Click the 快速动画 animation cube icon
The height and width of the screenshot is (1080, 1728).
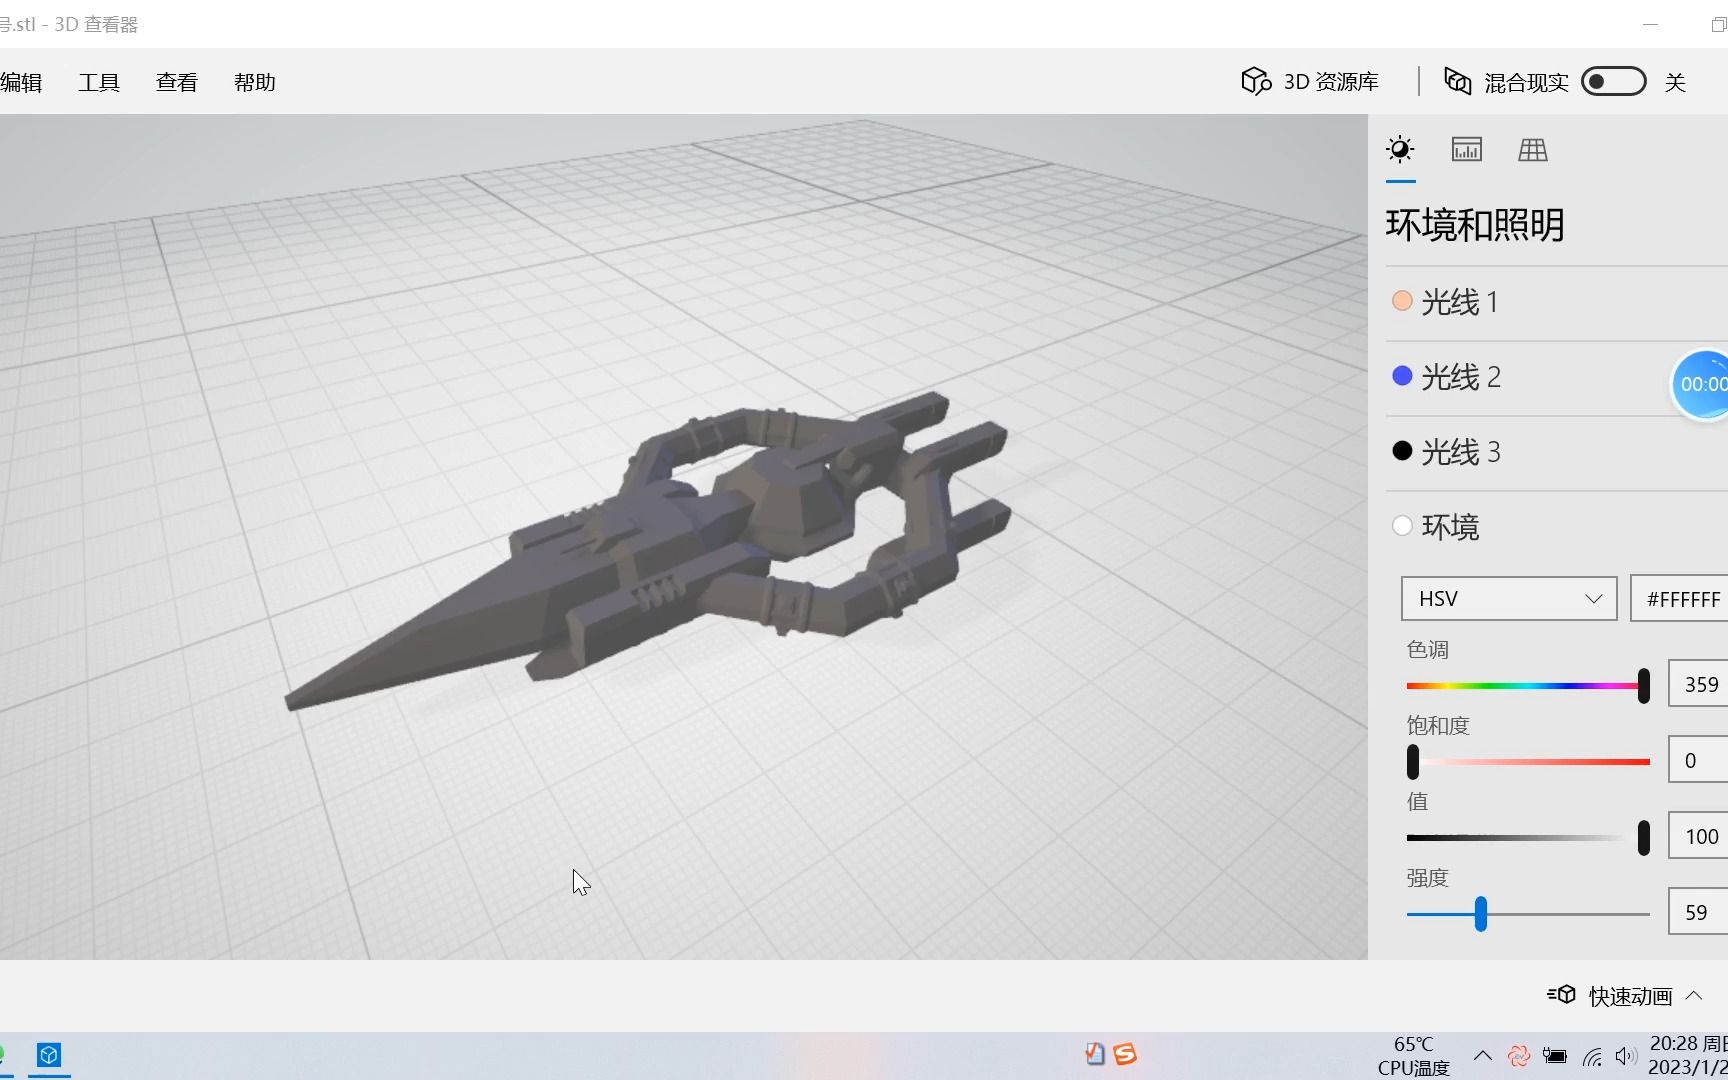1562,995
